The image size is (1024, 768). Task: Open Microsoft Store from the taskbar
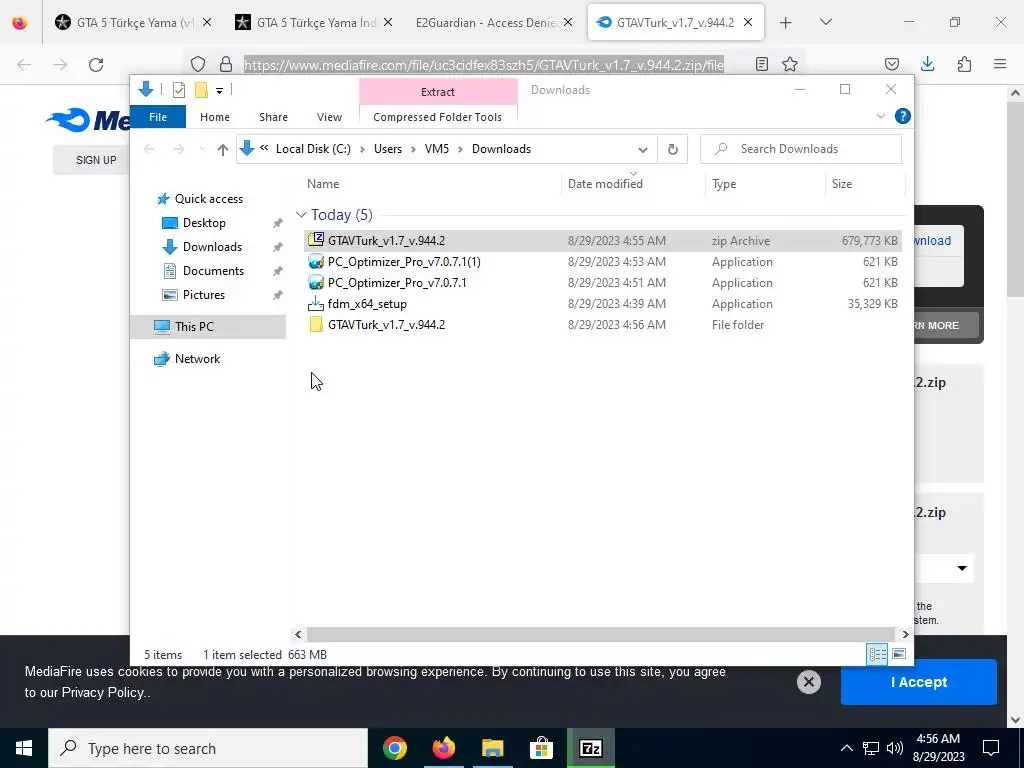pyautogui.click(x=541, y=748)
